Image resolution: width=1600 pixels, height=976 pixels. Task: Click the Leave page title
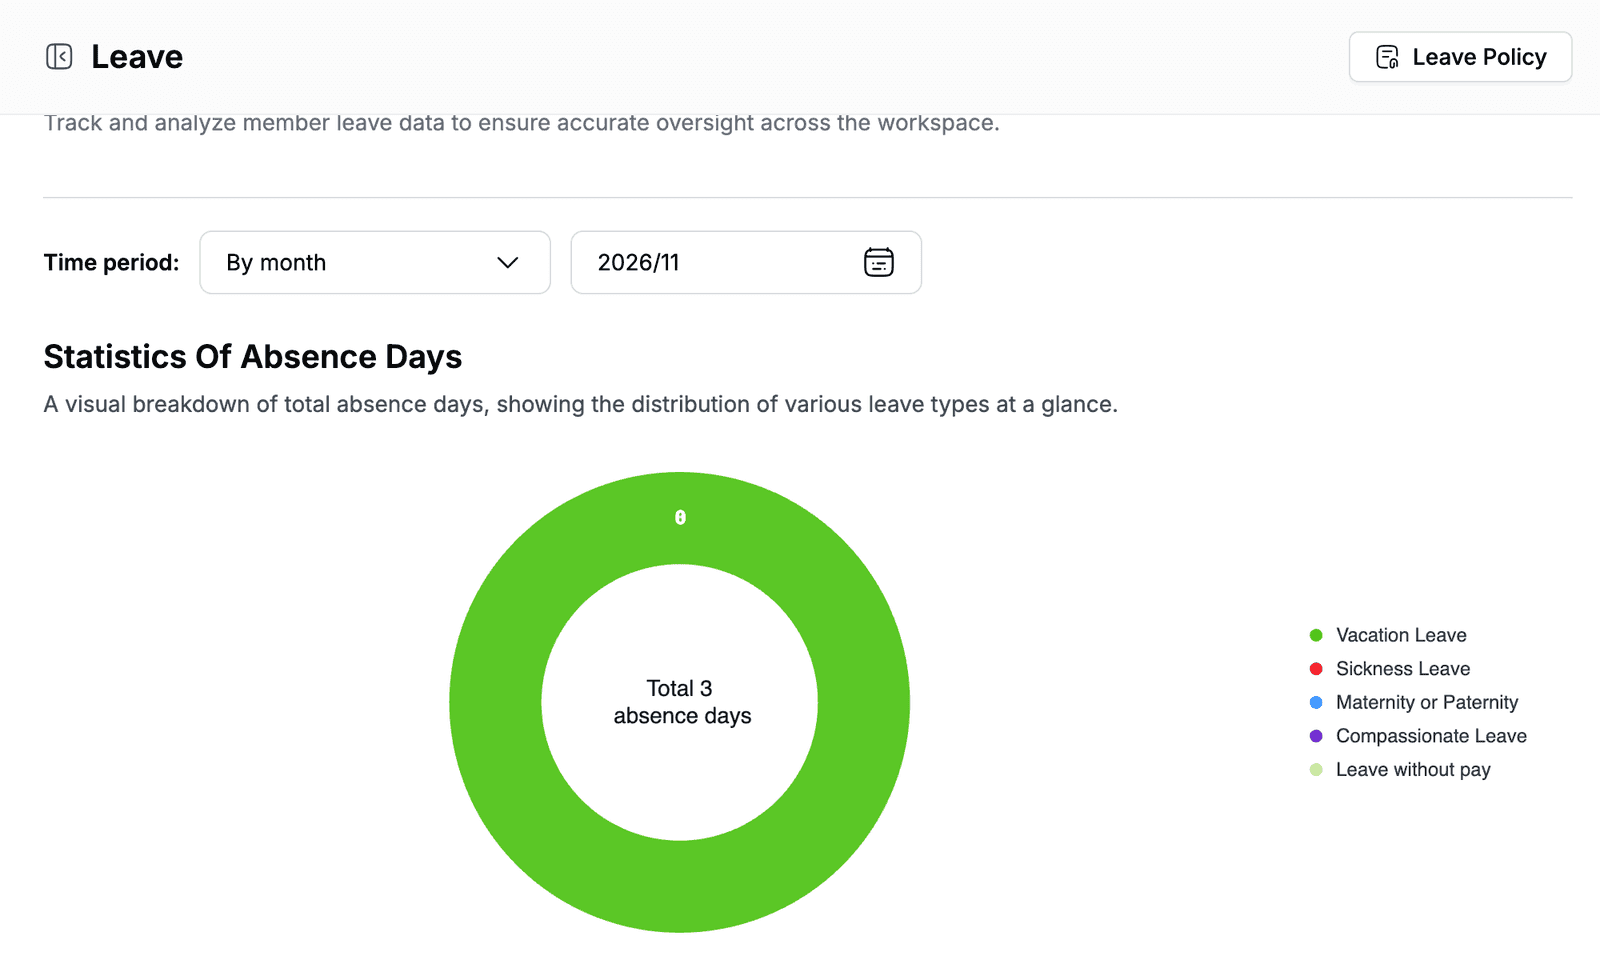(x=137, y=57)
